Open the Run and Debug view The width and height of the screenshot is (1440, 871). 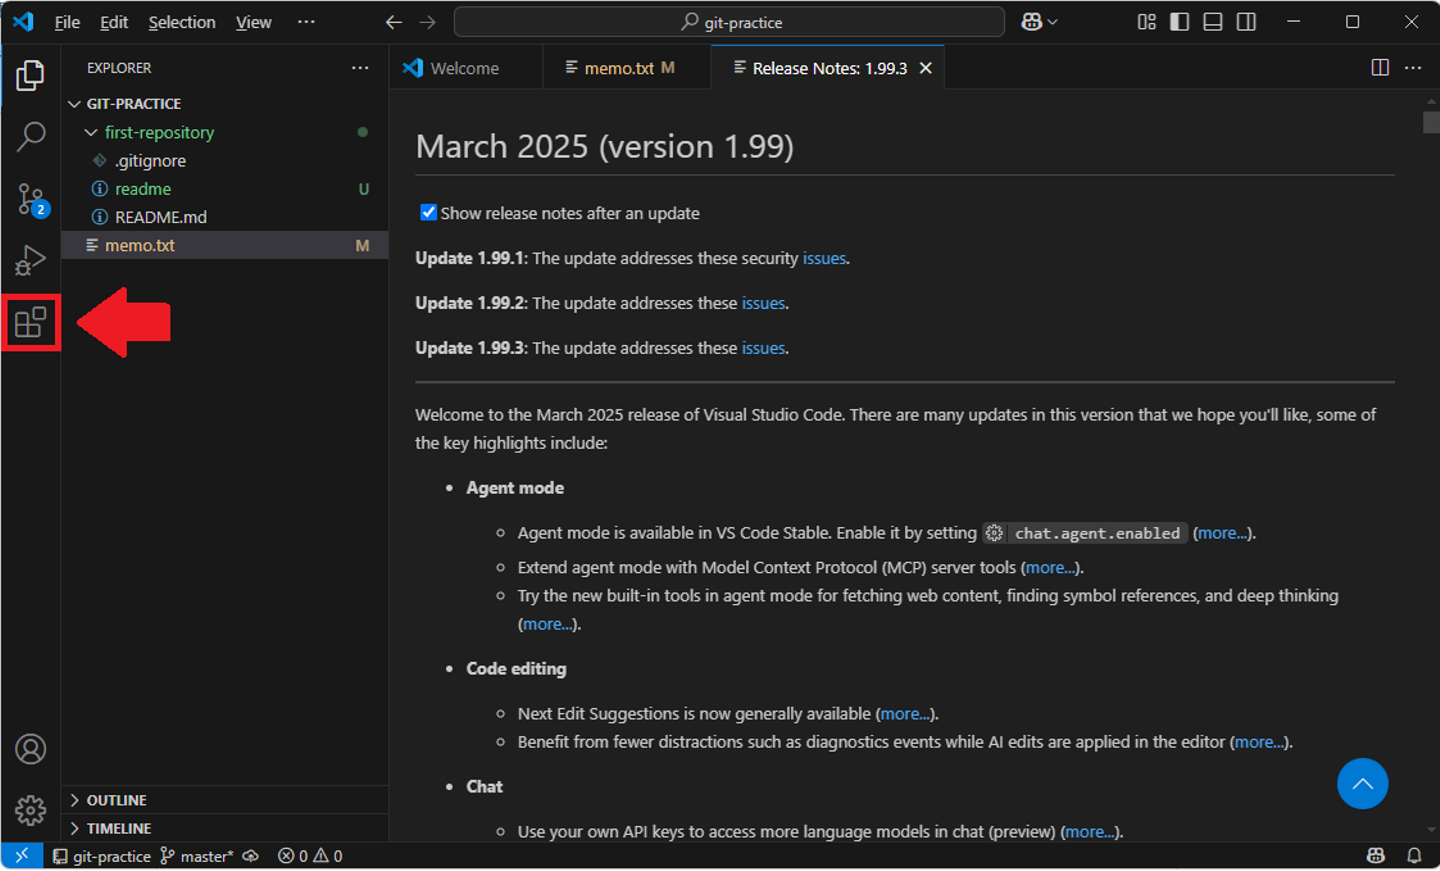click(x=30, y=260)
